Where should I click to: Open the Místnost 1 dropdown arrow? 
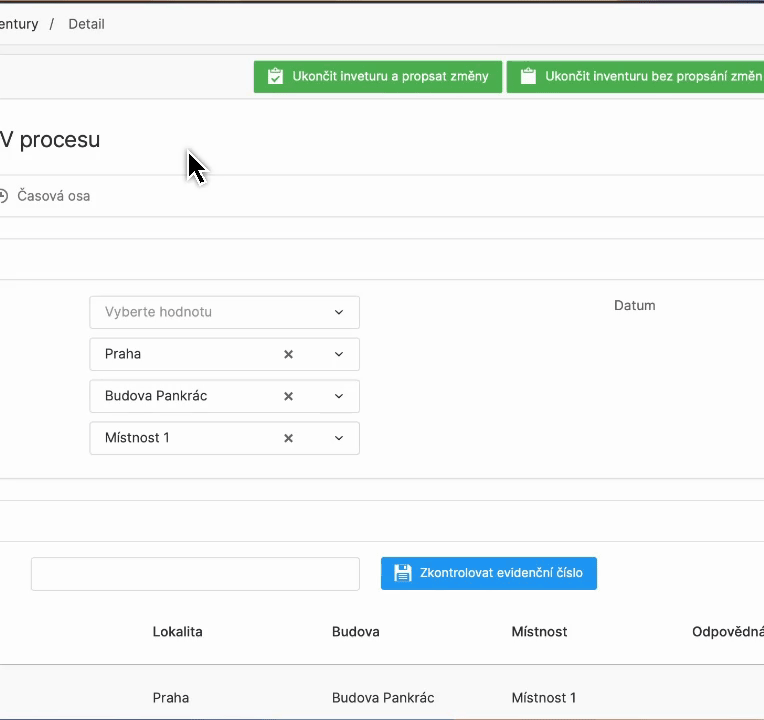pos(339,438)
